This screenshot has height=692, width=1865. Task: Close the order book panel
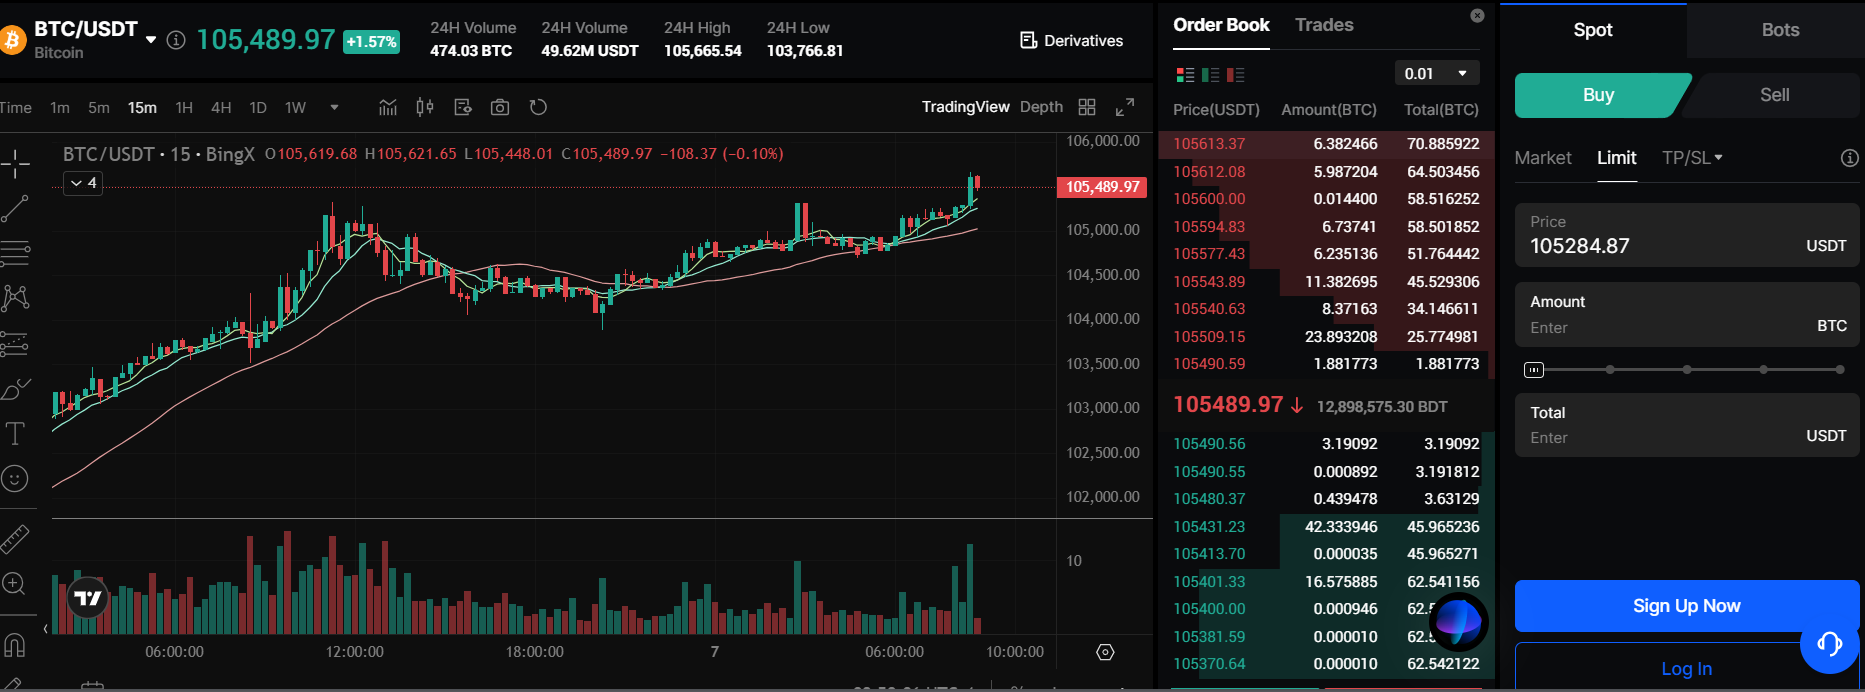tap(1477, 16)
